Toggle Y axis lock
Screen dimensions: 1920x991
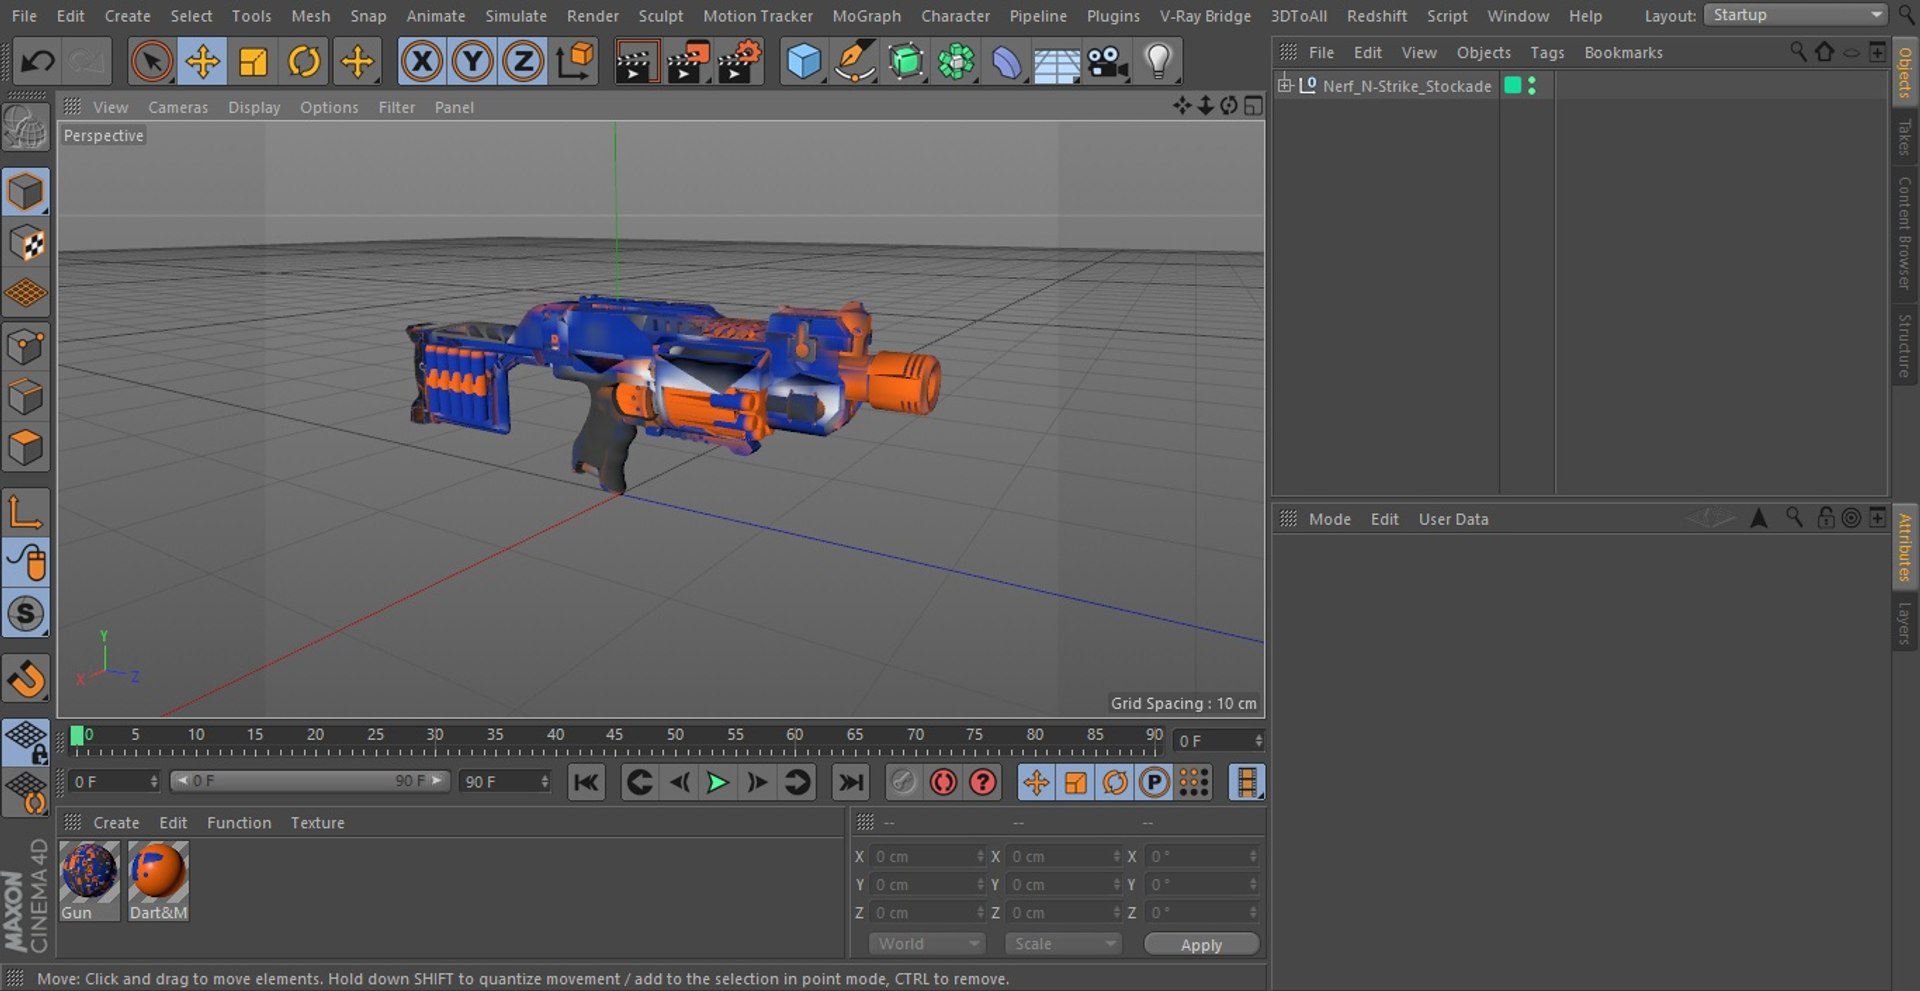pyautogui.click(x=472, y=62)
